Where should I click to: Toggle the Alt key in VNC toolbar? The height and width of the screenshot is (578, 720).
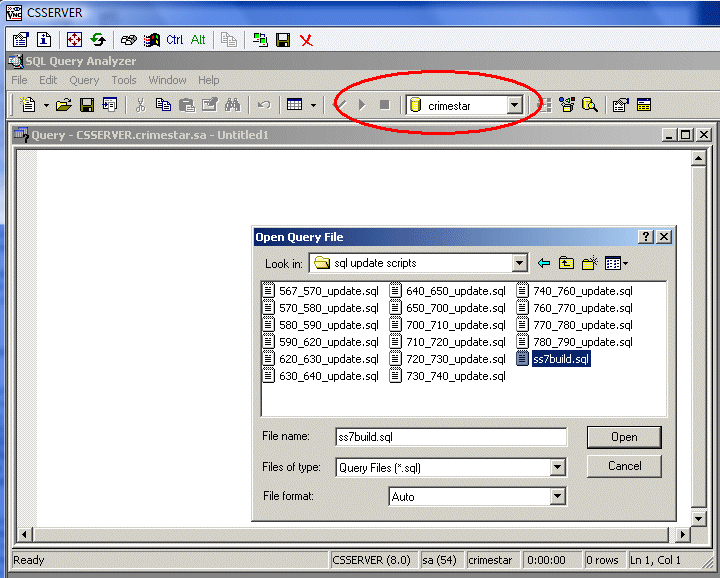(198, 40)
